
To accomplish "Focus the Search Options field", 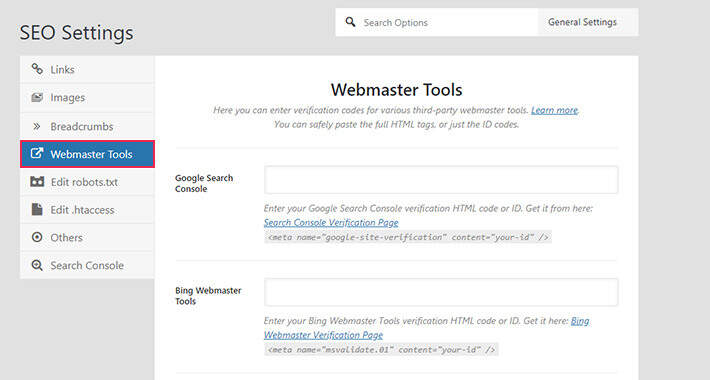I will pyautogui.click(x=437, y=22).
